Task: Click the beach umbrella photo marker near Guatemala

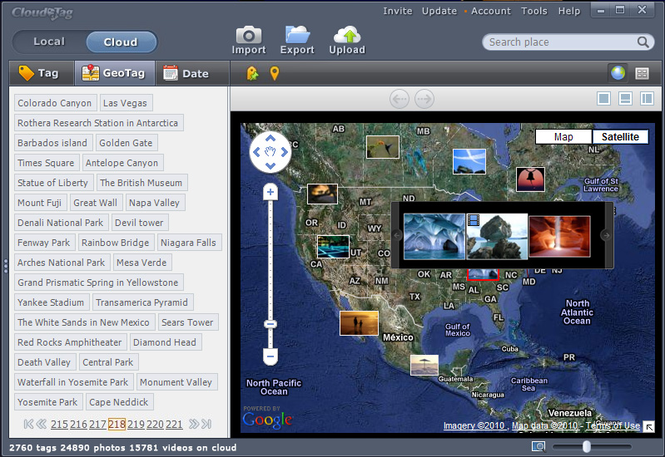Action: 424,365
